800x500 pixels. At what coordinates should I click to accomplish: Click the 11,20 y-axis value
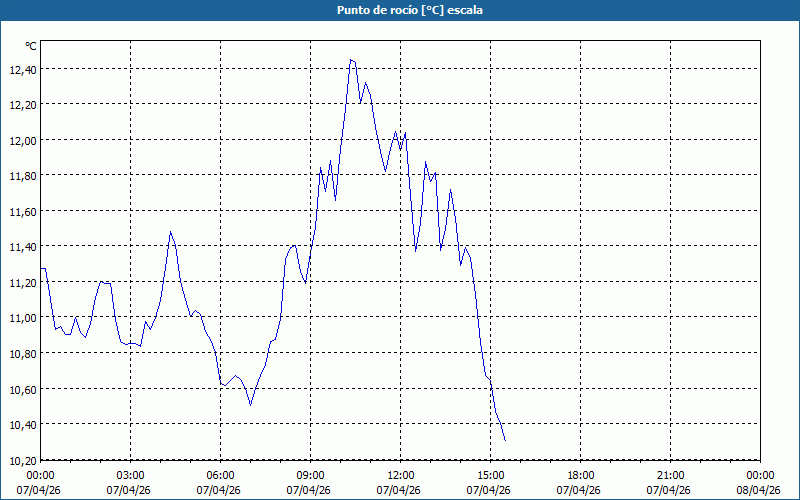23,283
